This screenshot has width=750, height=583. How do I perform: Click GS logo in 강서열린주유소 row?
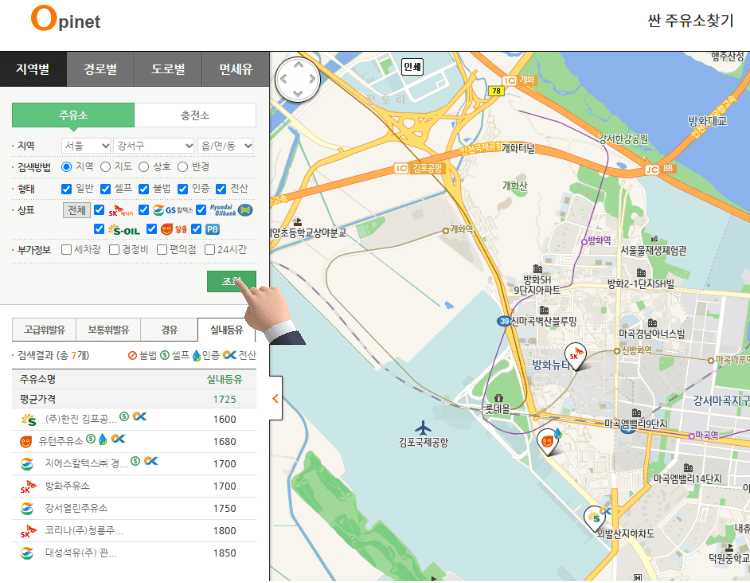click(x=27, y=508)
